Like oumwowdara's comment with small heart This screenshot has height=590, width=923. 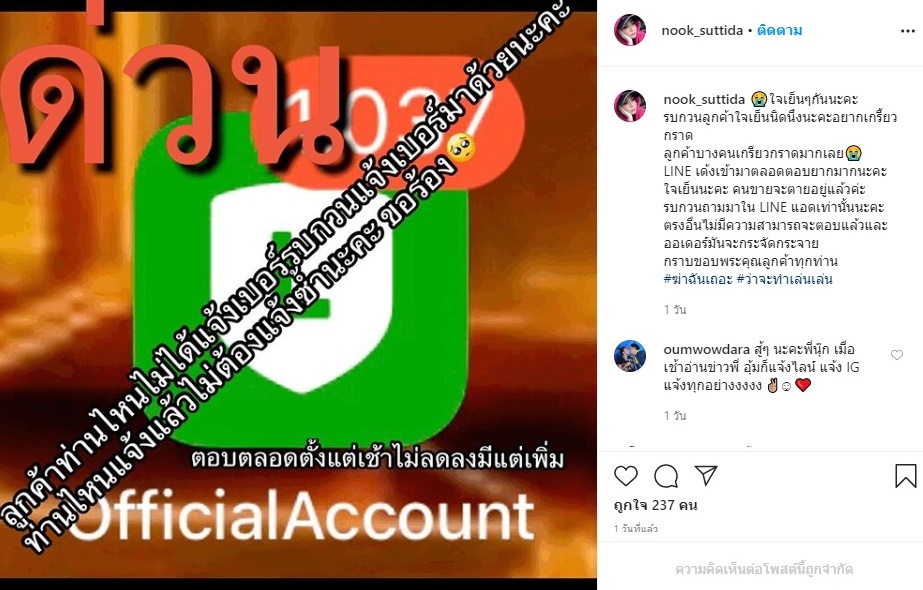click(x=897, y=354)
